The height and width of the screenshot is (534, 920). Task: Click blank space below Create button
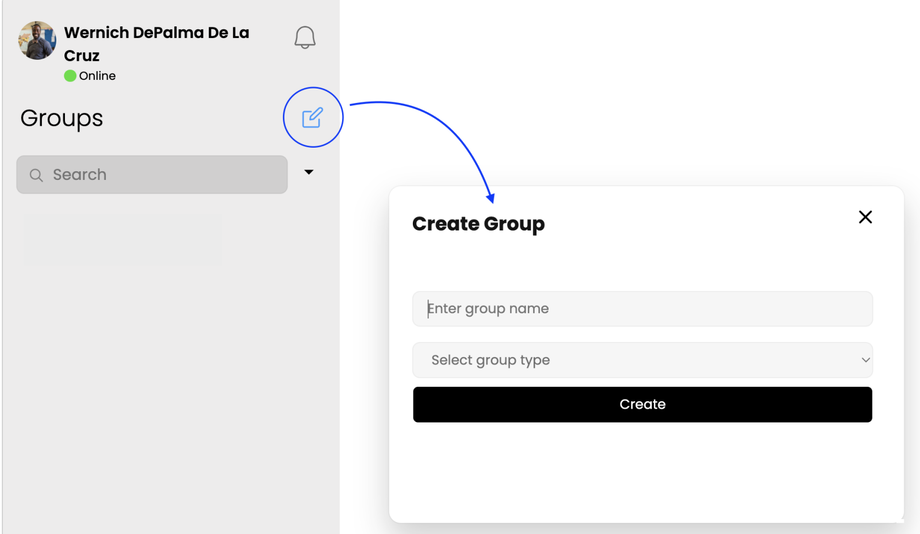point(642,470)
